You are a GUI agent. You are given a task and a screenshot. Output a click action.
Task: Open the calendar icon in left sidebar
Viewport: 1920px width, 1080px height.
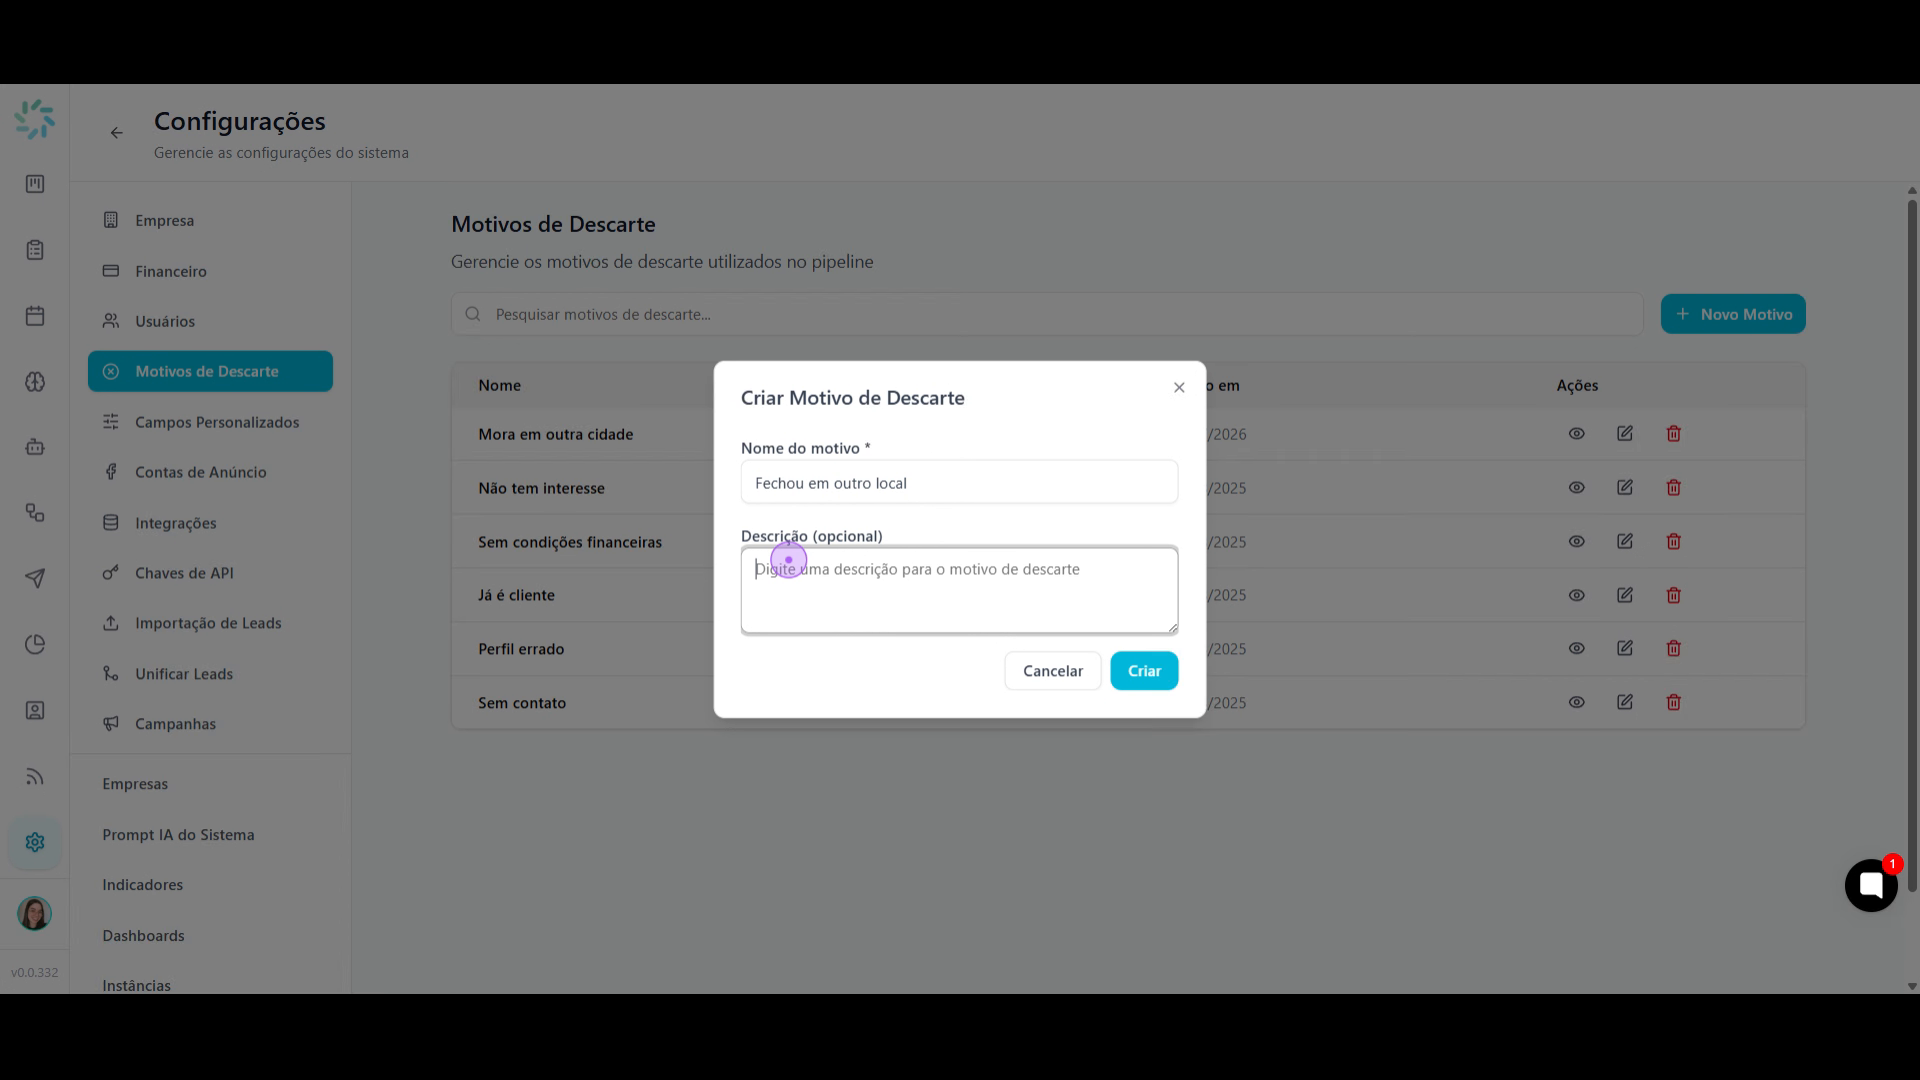35,316
